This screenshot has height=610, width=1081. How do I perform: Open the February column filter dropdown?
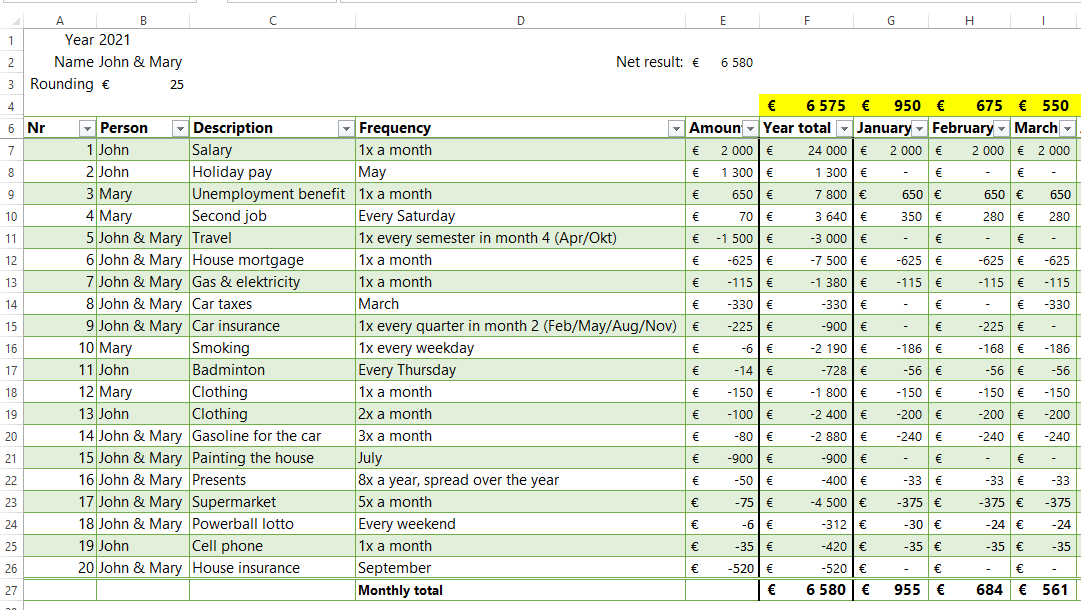[1002, 129]
